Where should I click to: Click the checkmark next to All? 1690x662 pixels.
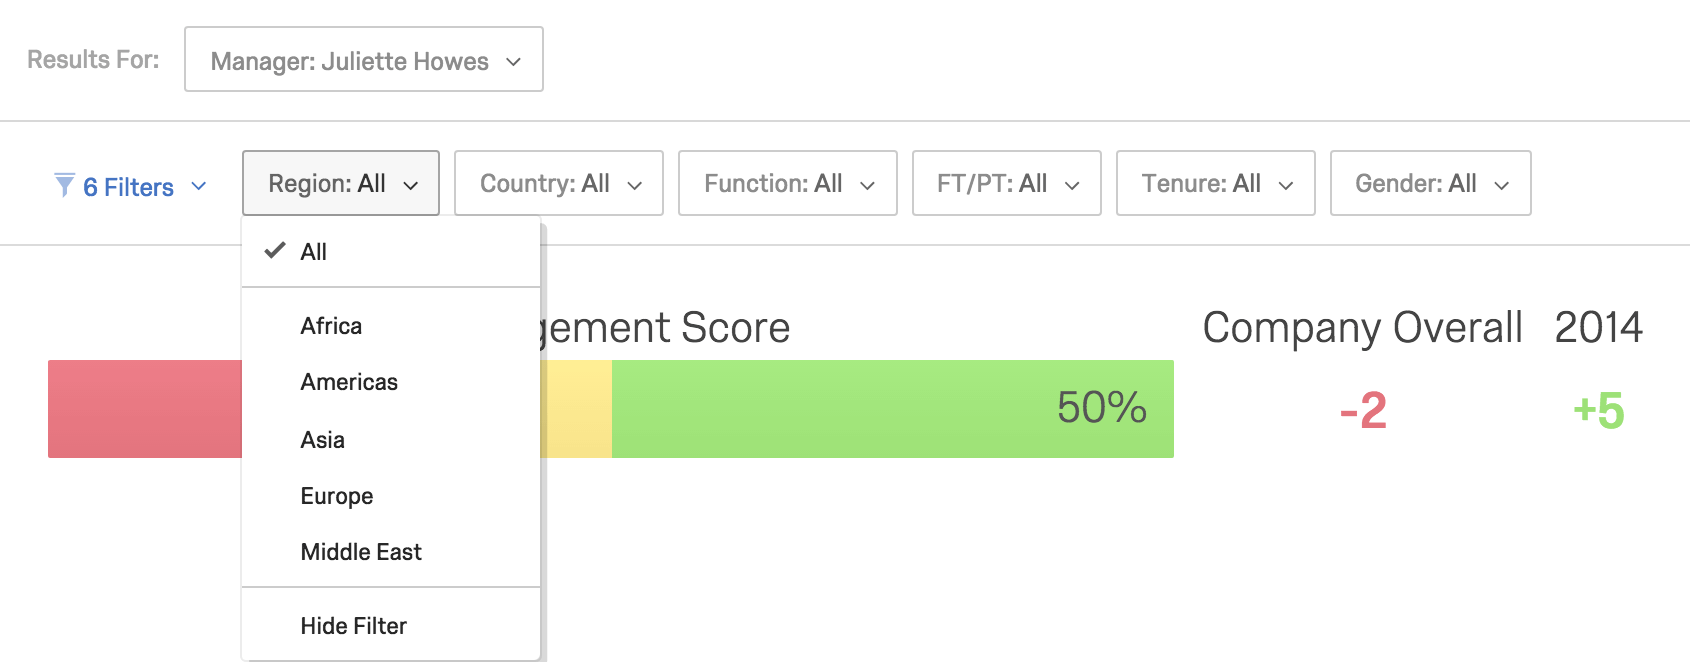(x=275, y=251)
